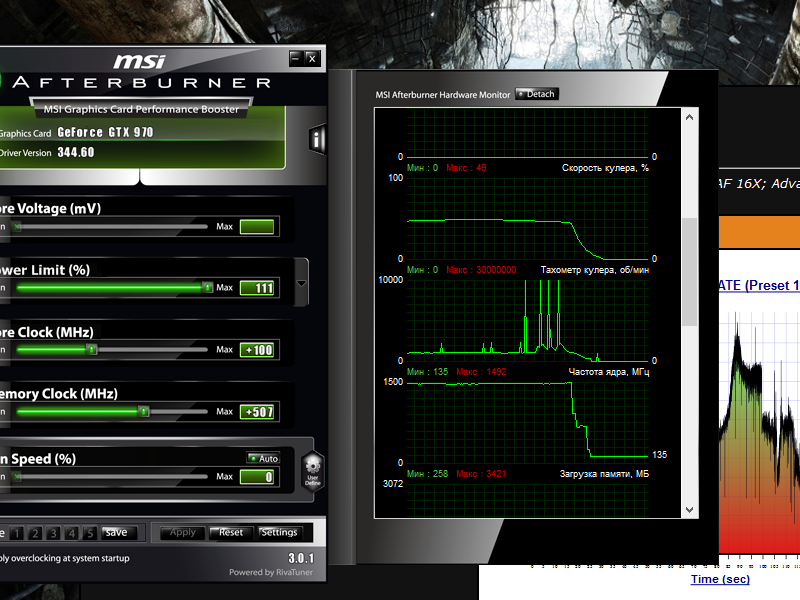The image size is (800, 600).
Task: Click the Макс : 30000000 value
Action: tap(481, 270)
